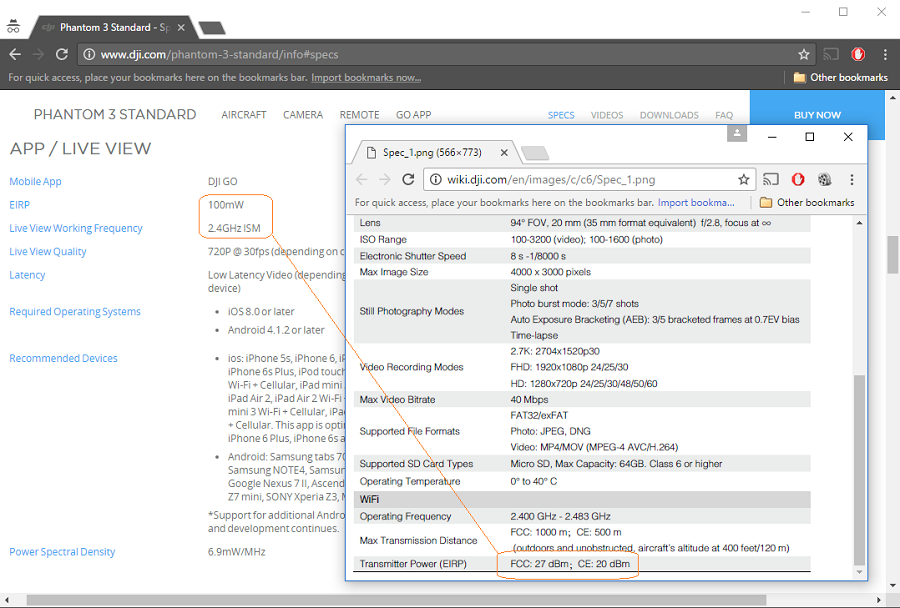Open VIDEOS section in DJI nav
900x608 pixels.
point(607,115)
